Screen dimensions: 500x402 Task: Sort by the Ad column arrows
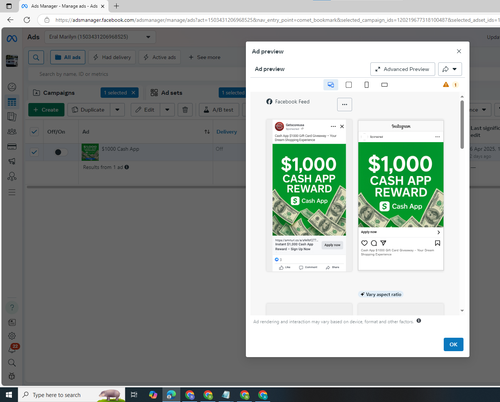[x=207, y=132]
